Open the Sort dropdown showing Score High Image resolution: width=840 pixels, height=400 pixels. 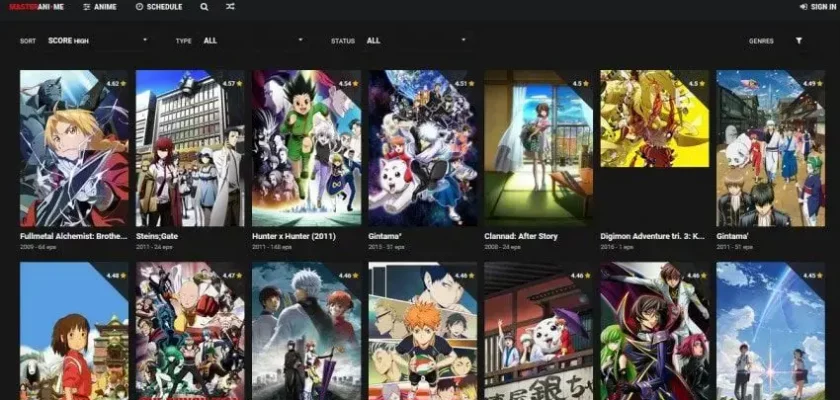97,41
